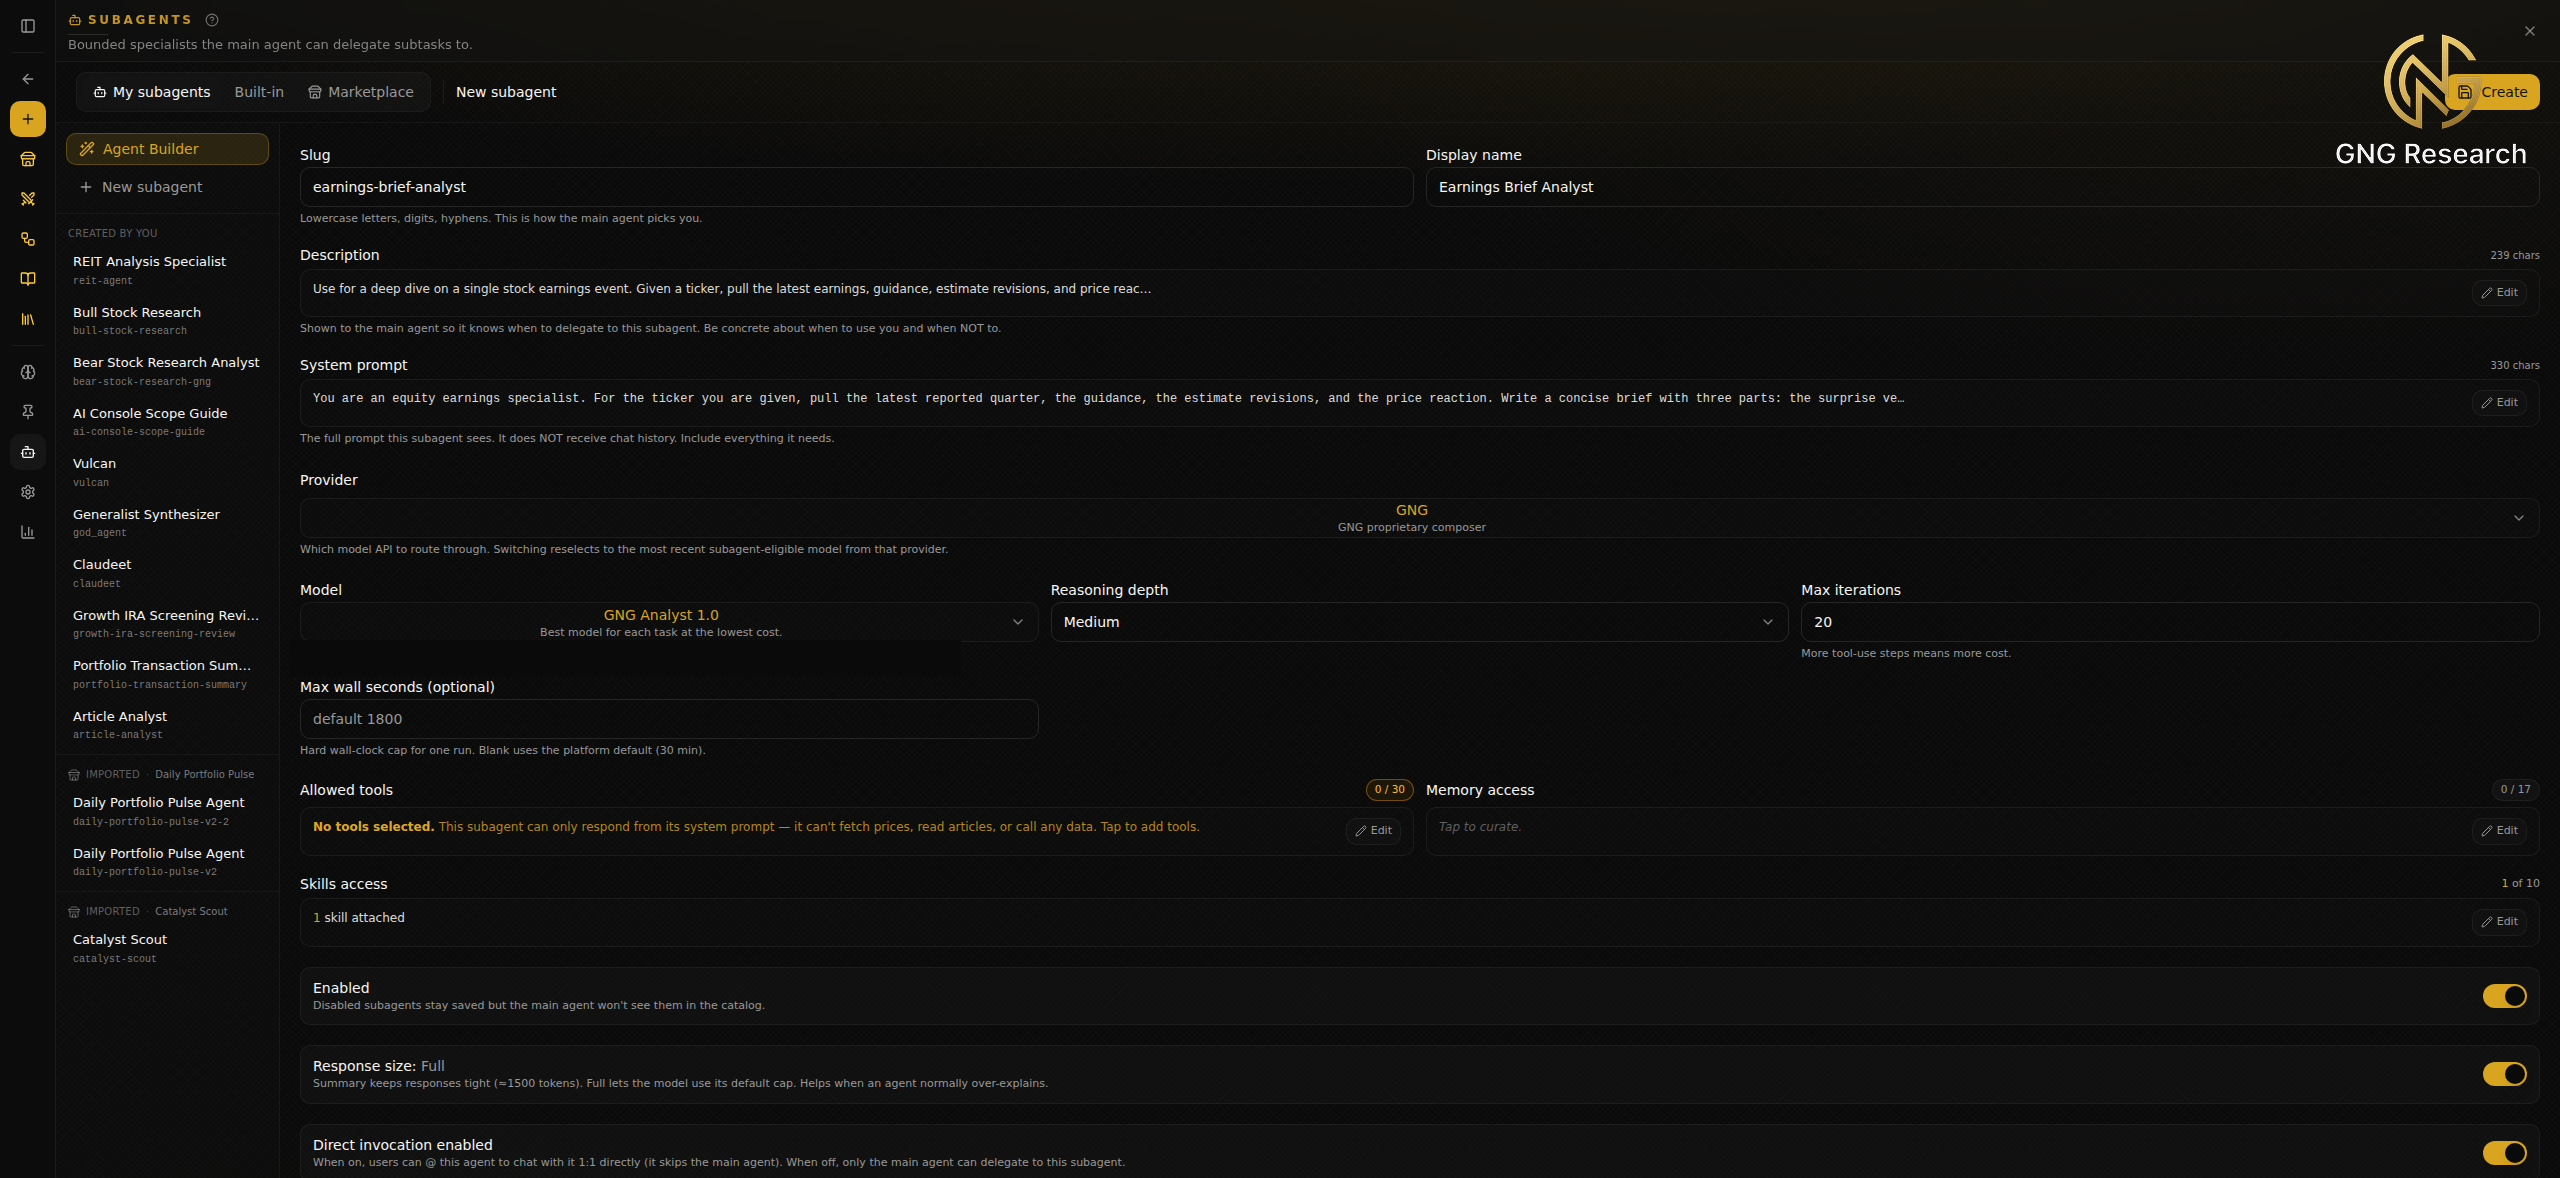
Task: Switch to the My subagents tab
Action: point(152,92)
